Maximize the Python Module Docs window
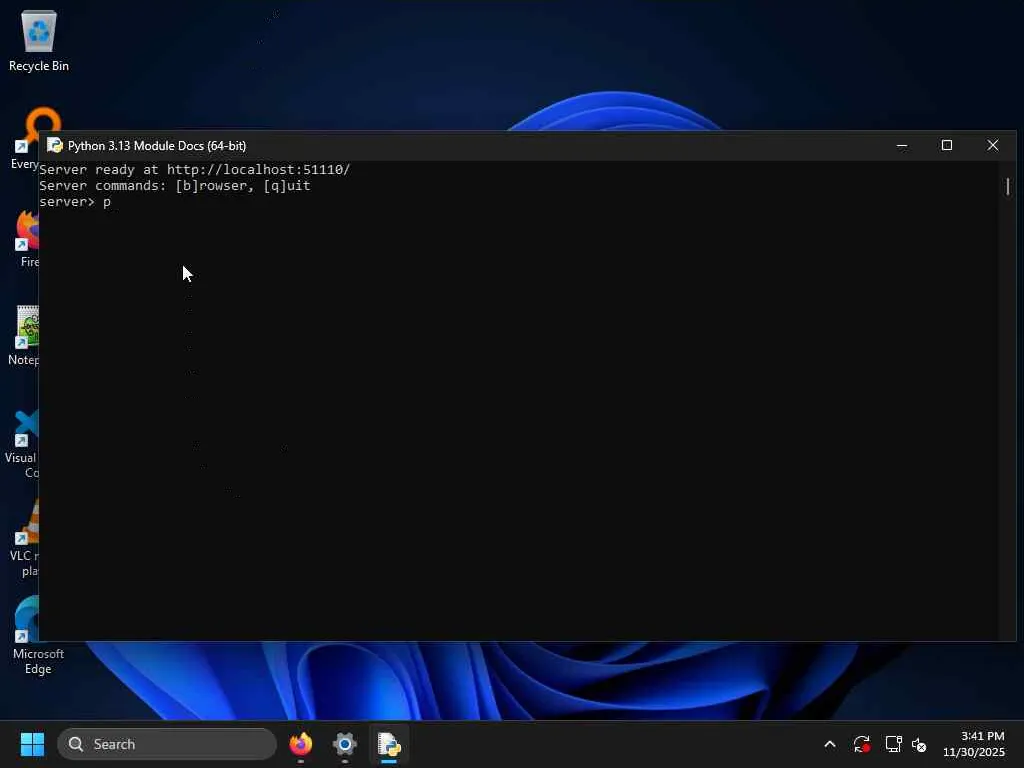 [947, 145]
